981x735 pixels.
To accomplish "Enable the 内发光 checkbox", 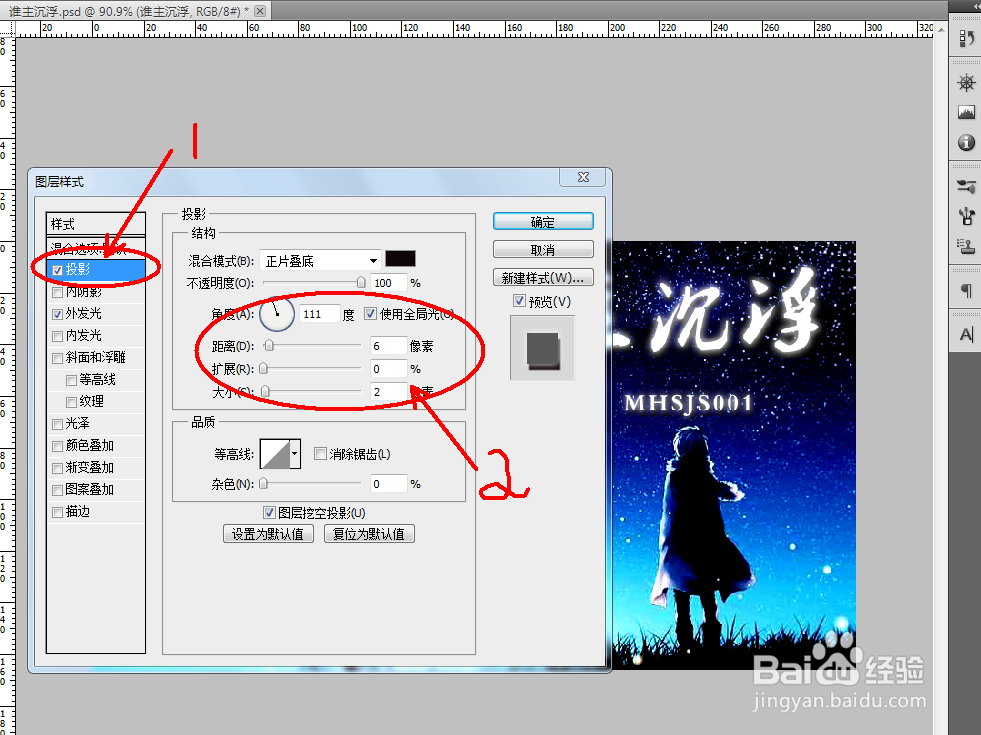I will pyautogui.click(x=58, y=336).
